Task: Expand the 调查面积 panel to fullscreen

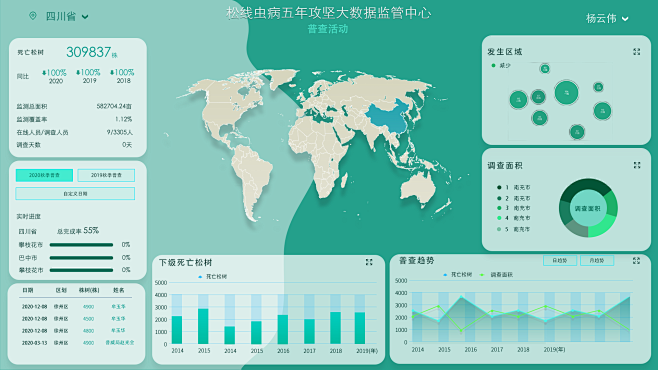Action: (x=637, y=165)
